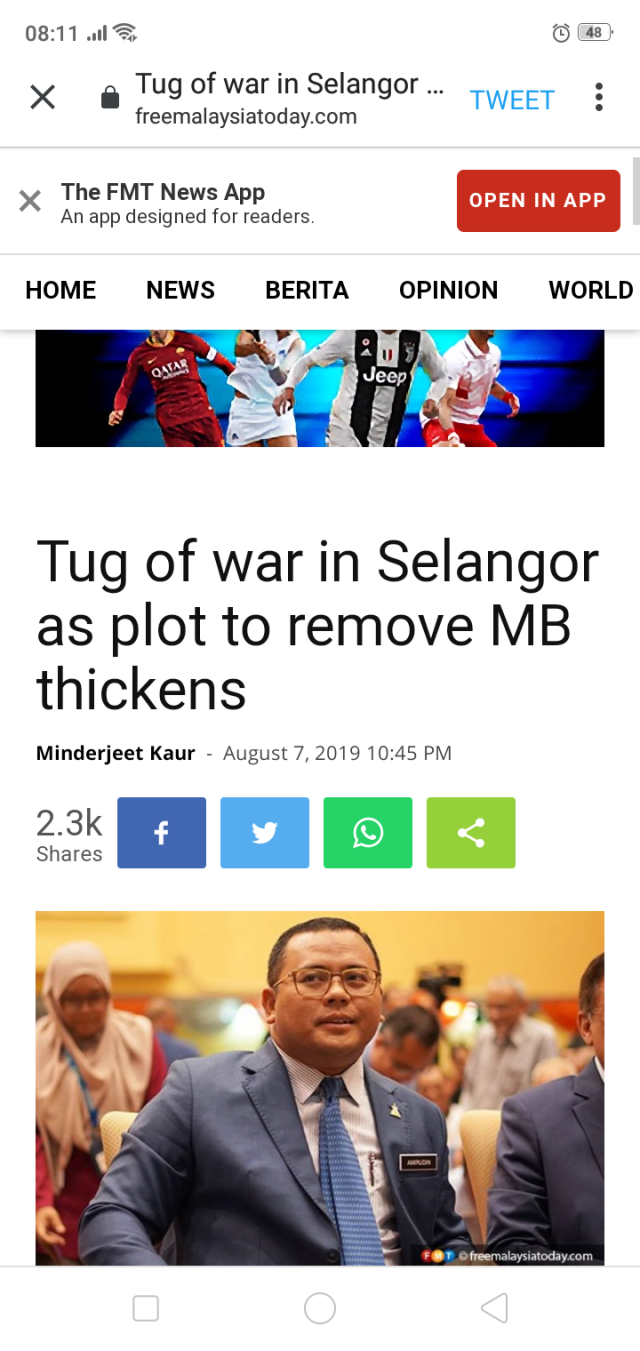Open the NEWS menu tab

pyautogui.click(x=181, y=290)
